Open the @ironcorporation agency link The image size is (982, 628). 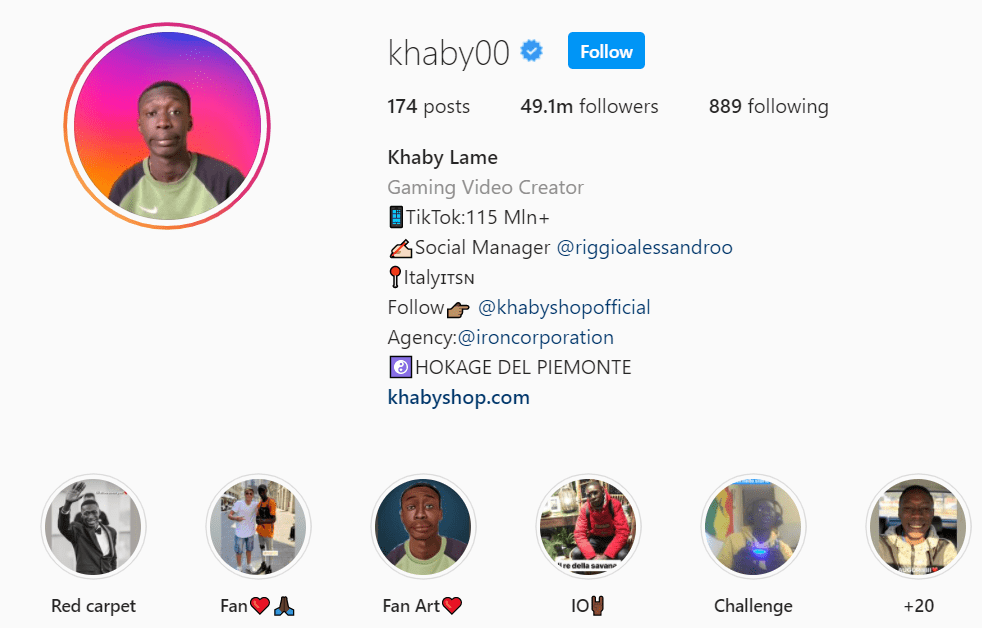tap(535, 337)
